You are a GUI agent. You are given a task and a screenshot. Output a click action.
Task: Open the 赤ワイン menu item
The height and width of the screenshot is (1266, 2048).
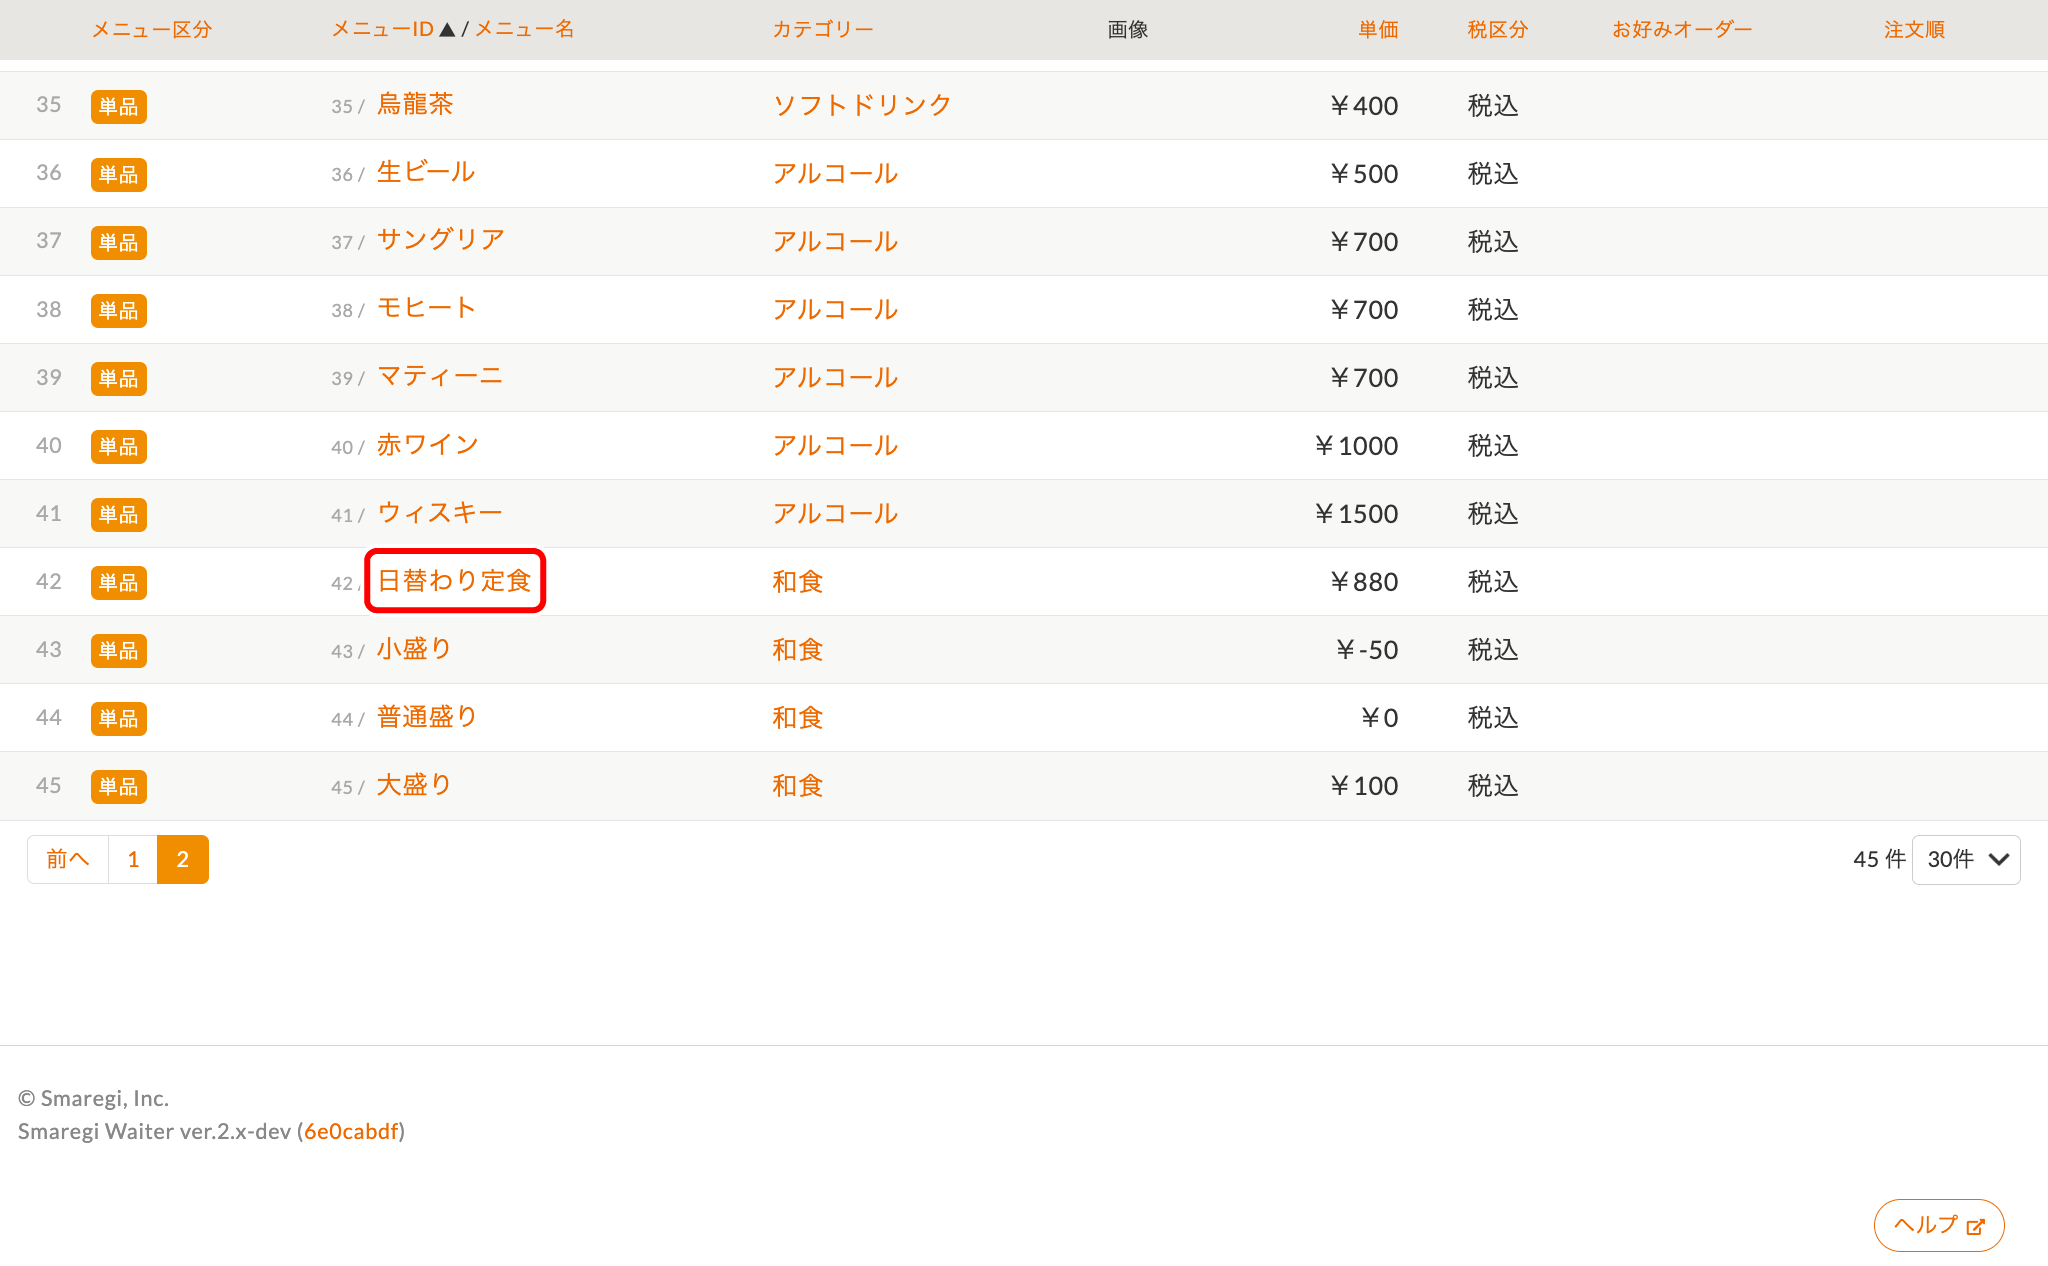(428, 445)
